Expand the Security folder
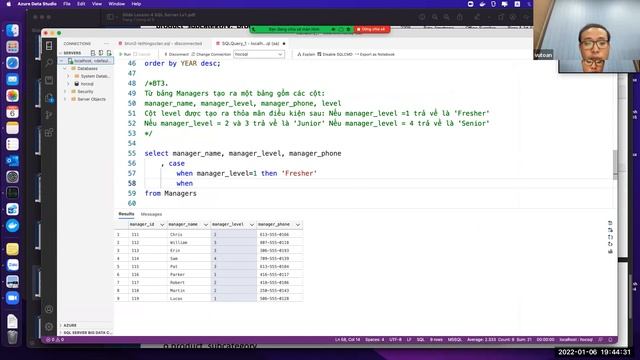This screenshot has width=640, height=360. pos(65,92)
